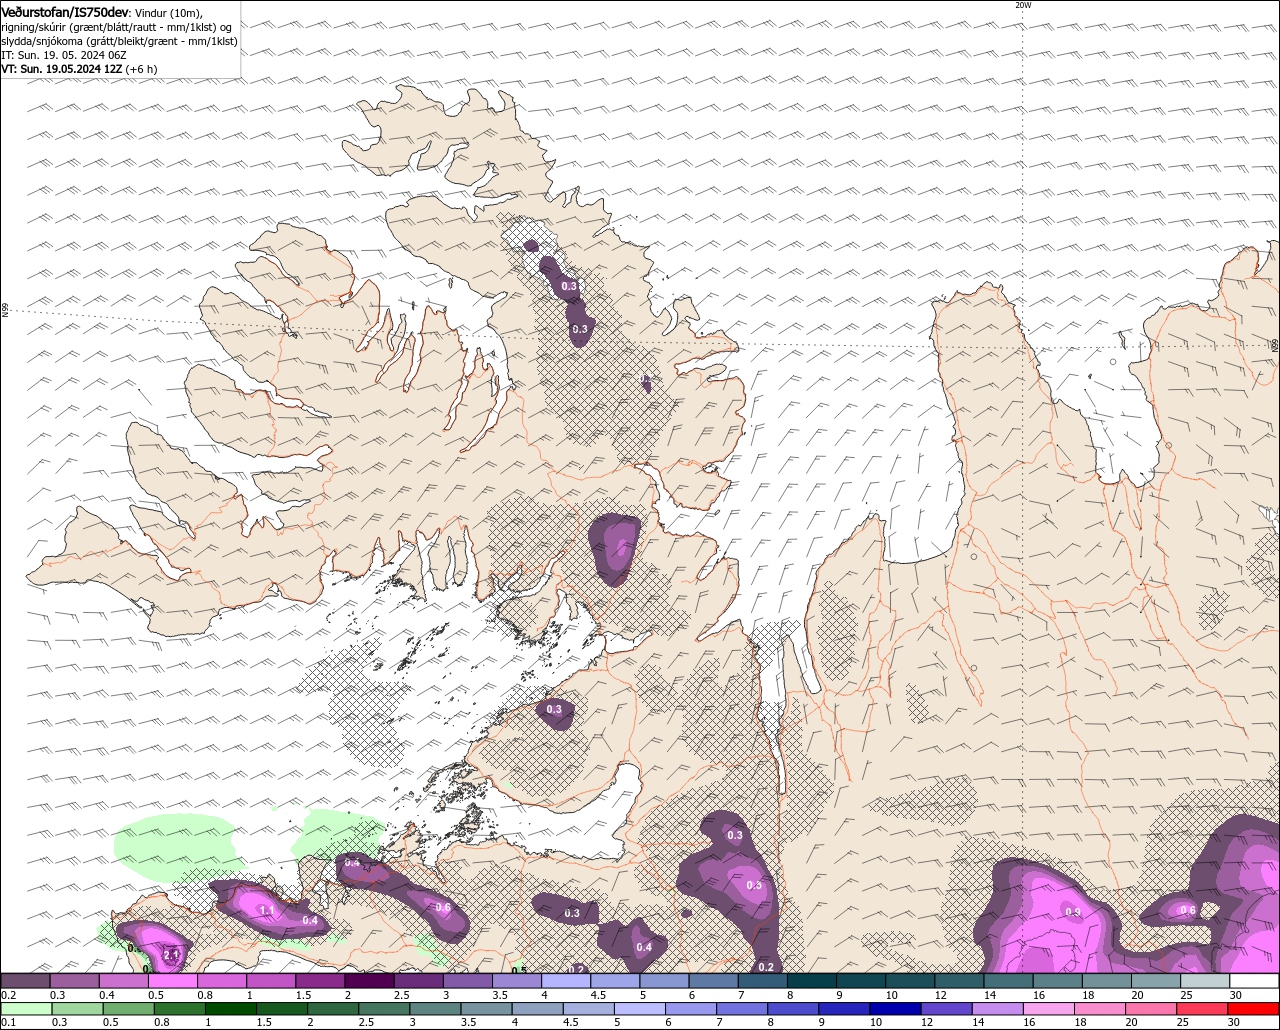1280x1030 pixels.
Task: Click the 2.1 precipitation value on the map
Action: [x=171, y=955]
